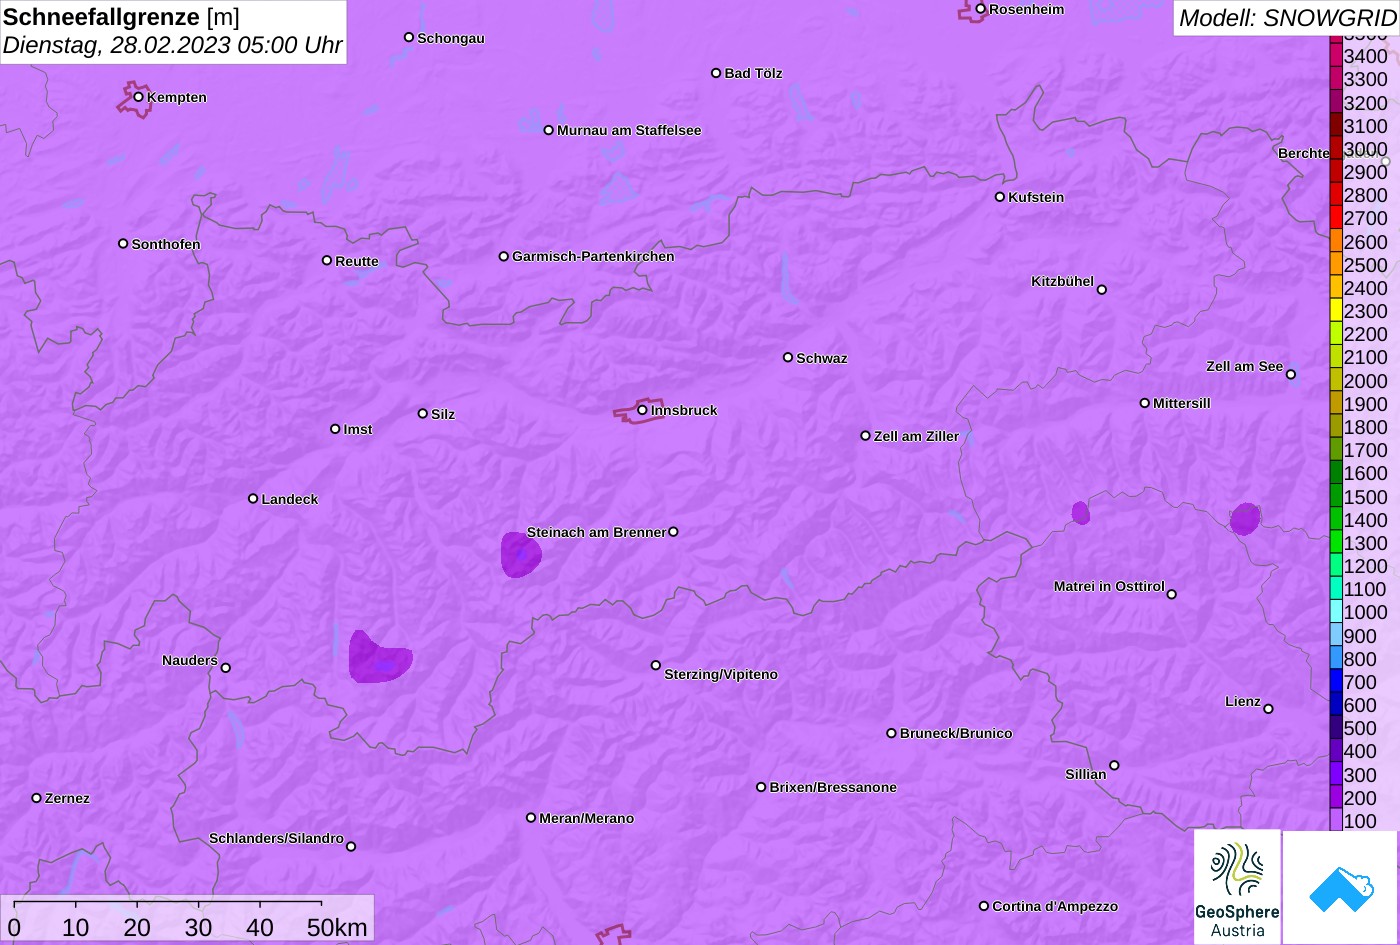
Task: Click the dark purple patch by Steinach am Brenner
Action: pyautogui.click(x=520, y=555)
